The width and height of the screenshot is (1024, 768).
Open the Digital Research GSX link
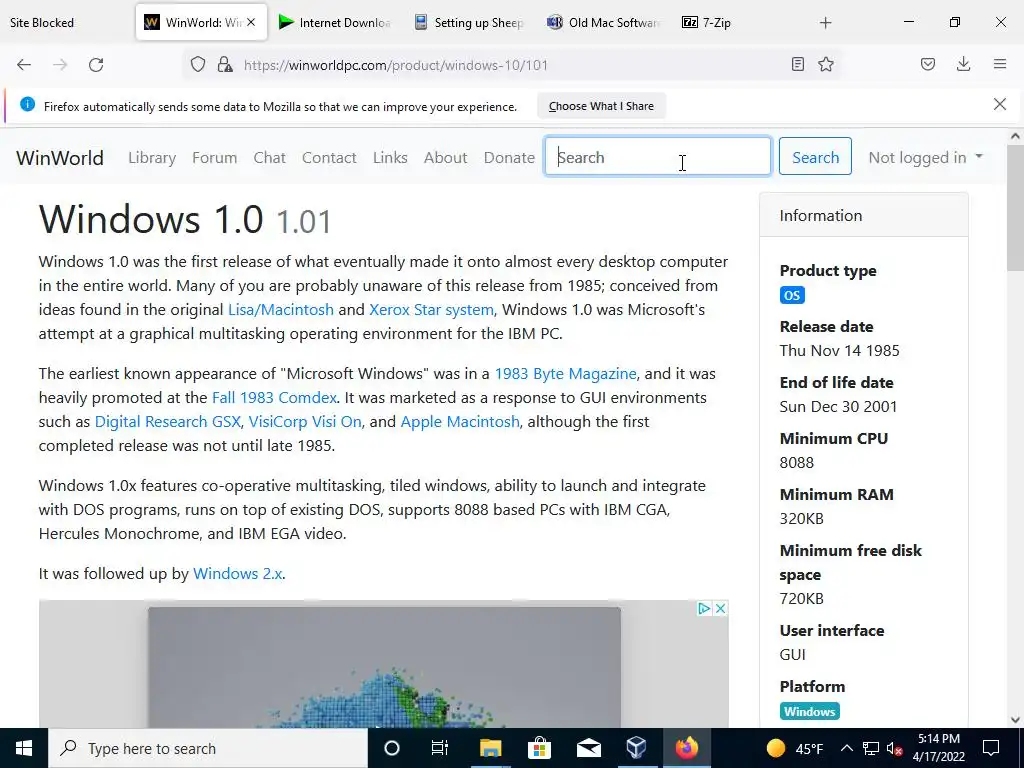click(168, 422)
